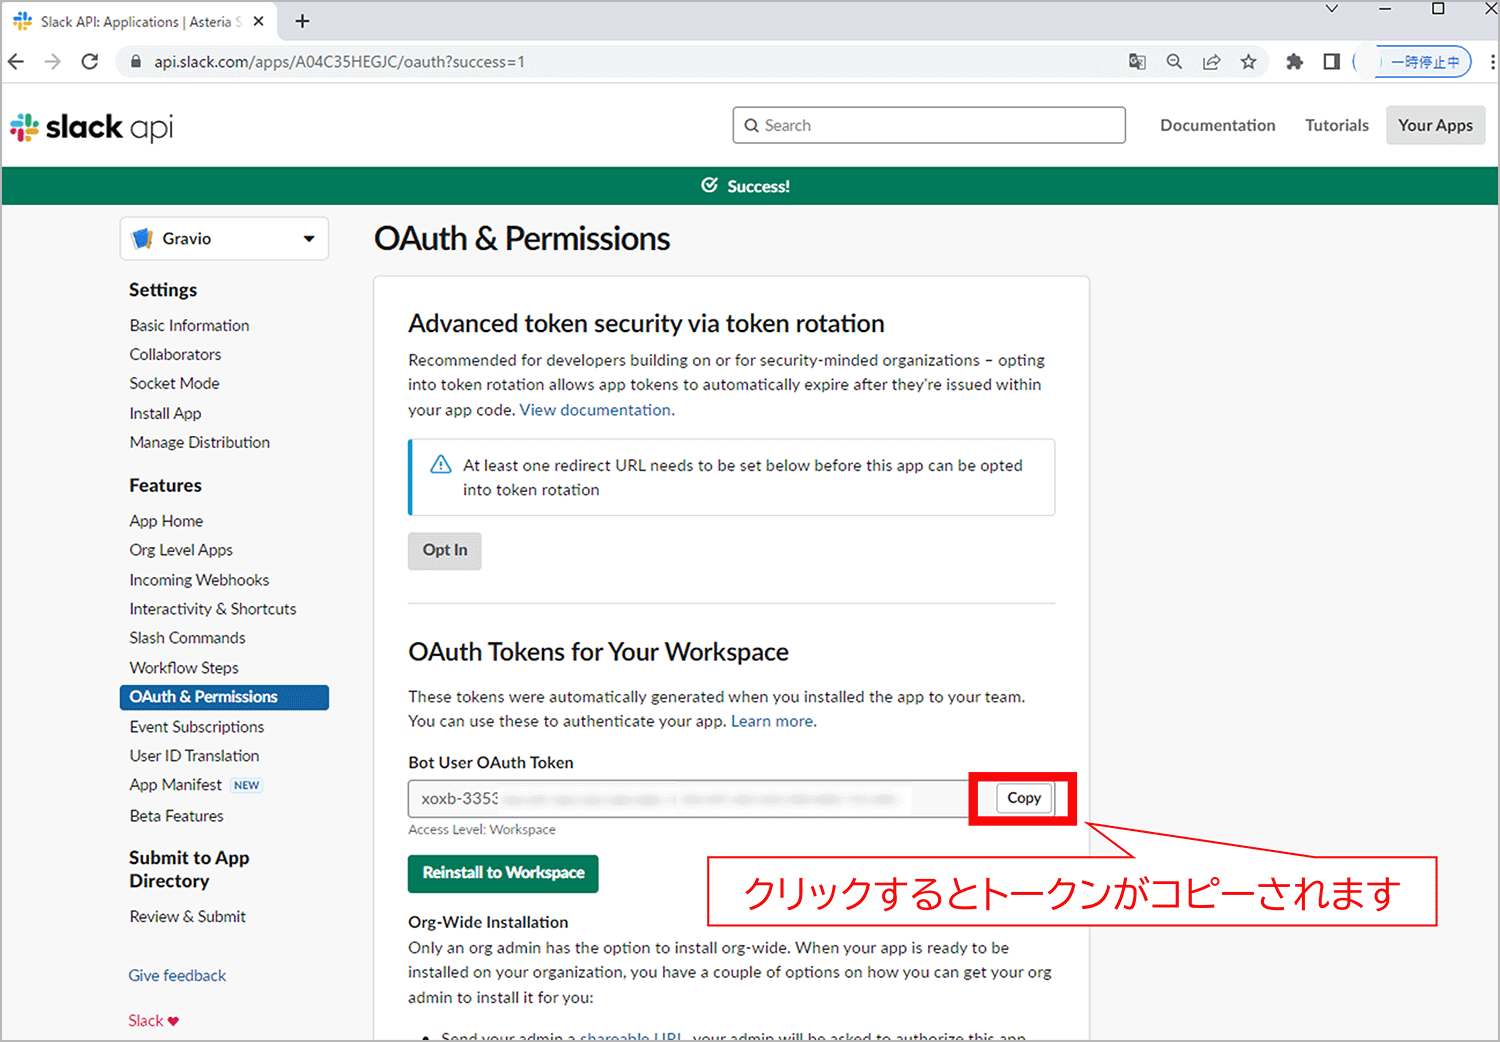Screen dimensions: 1500x1042
Task: Click the slack api logo
Action: 91,127
